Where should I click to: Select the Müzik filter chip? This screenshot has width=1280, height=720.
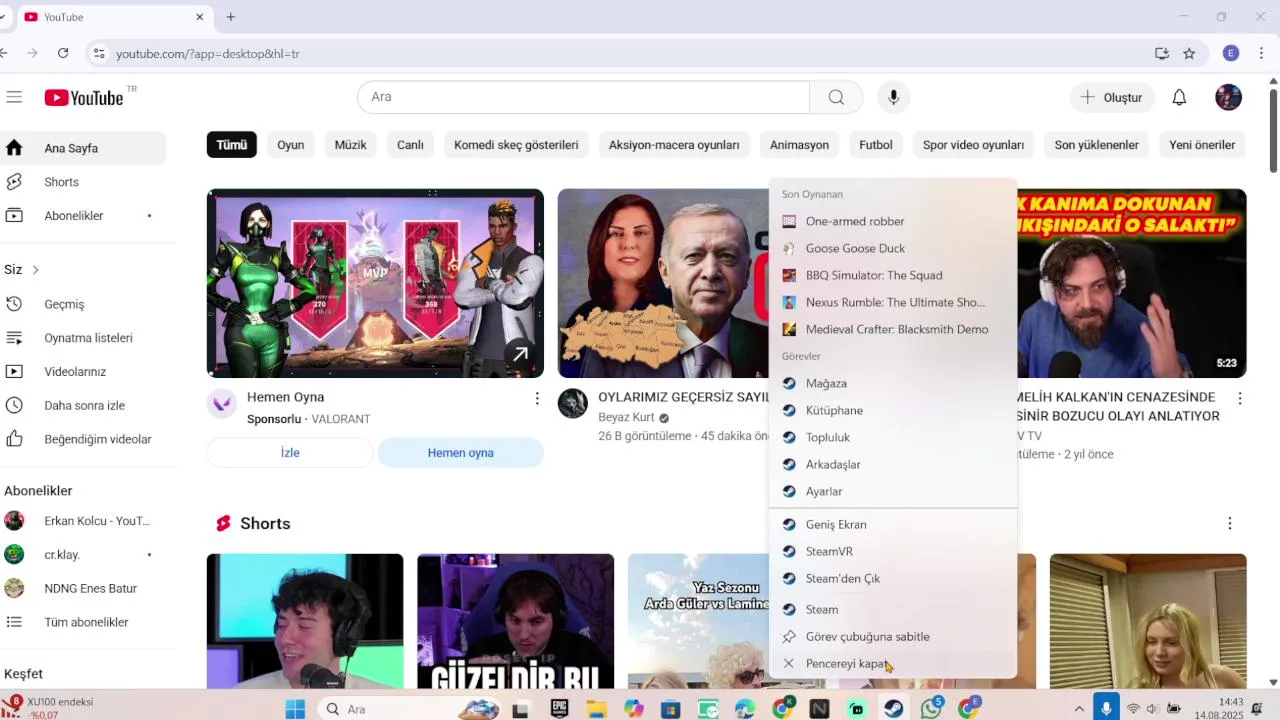[x=350, y=145]
